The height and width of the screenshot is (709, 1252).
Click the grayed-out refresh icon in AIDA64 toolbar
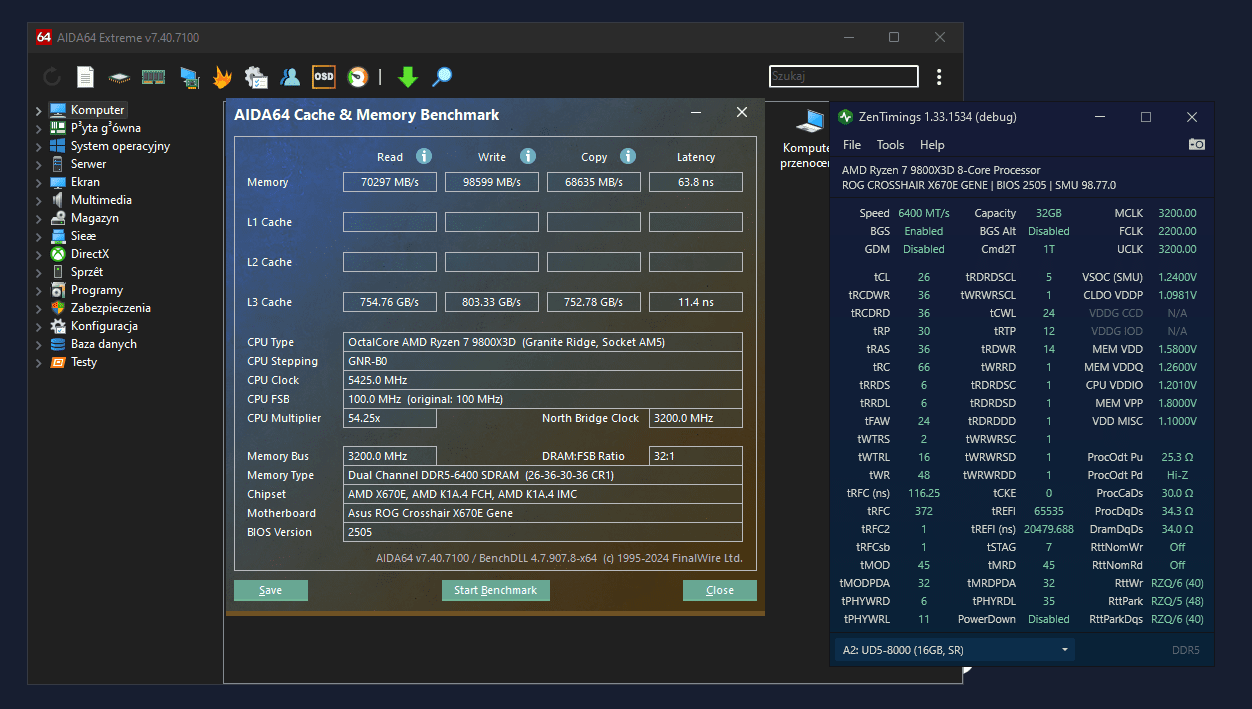pyautogui.click(x=52, y=77)
